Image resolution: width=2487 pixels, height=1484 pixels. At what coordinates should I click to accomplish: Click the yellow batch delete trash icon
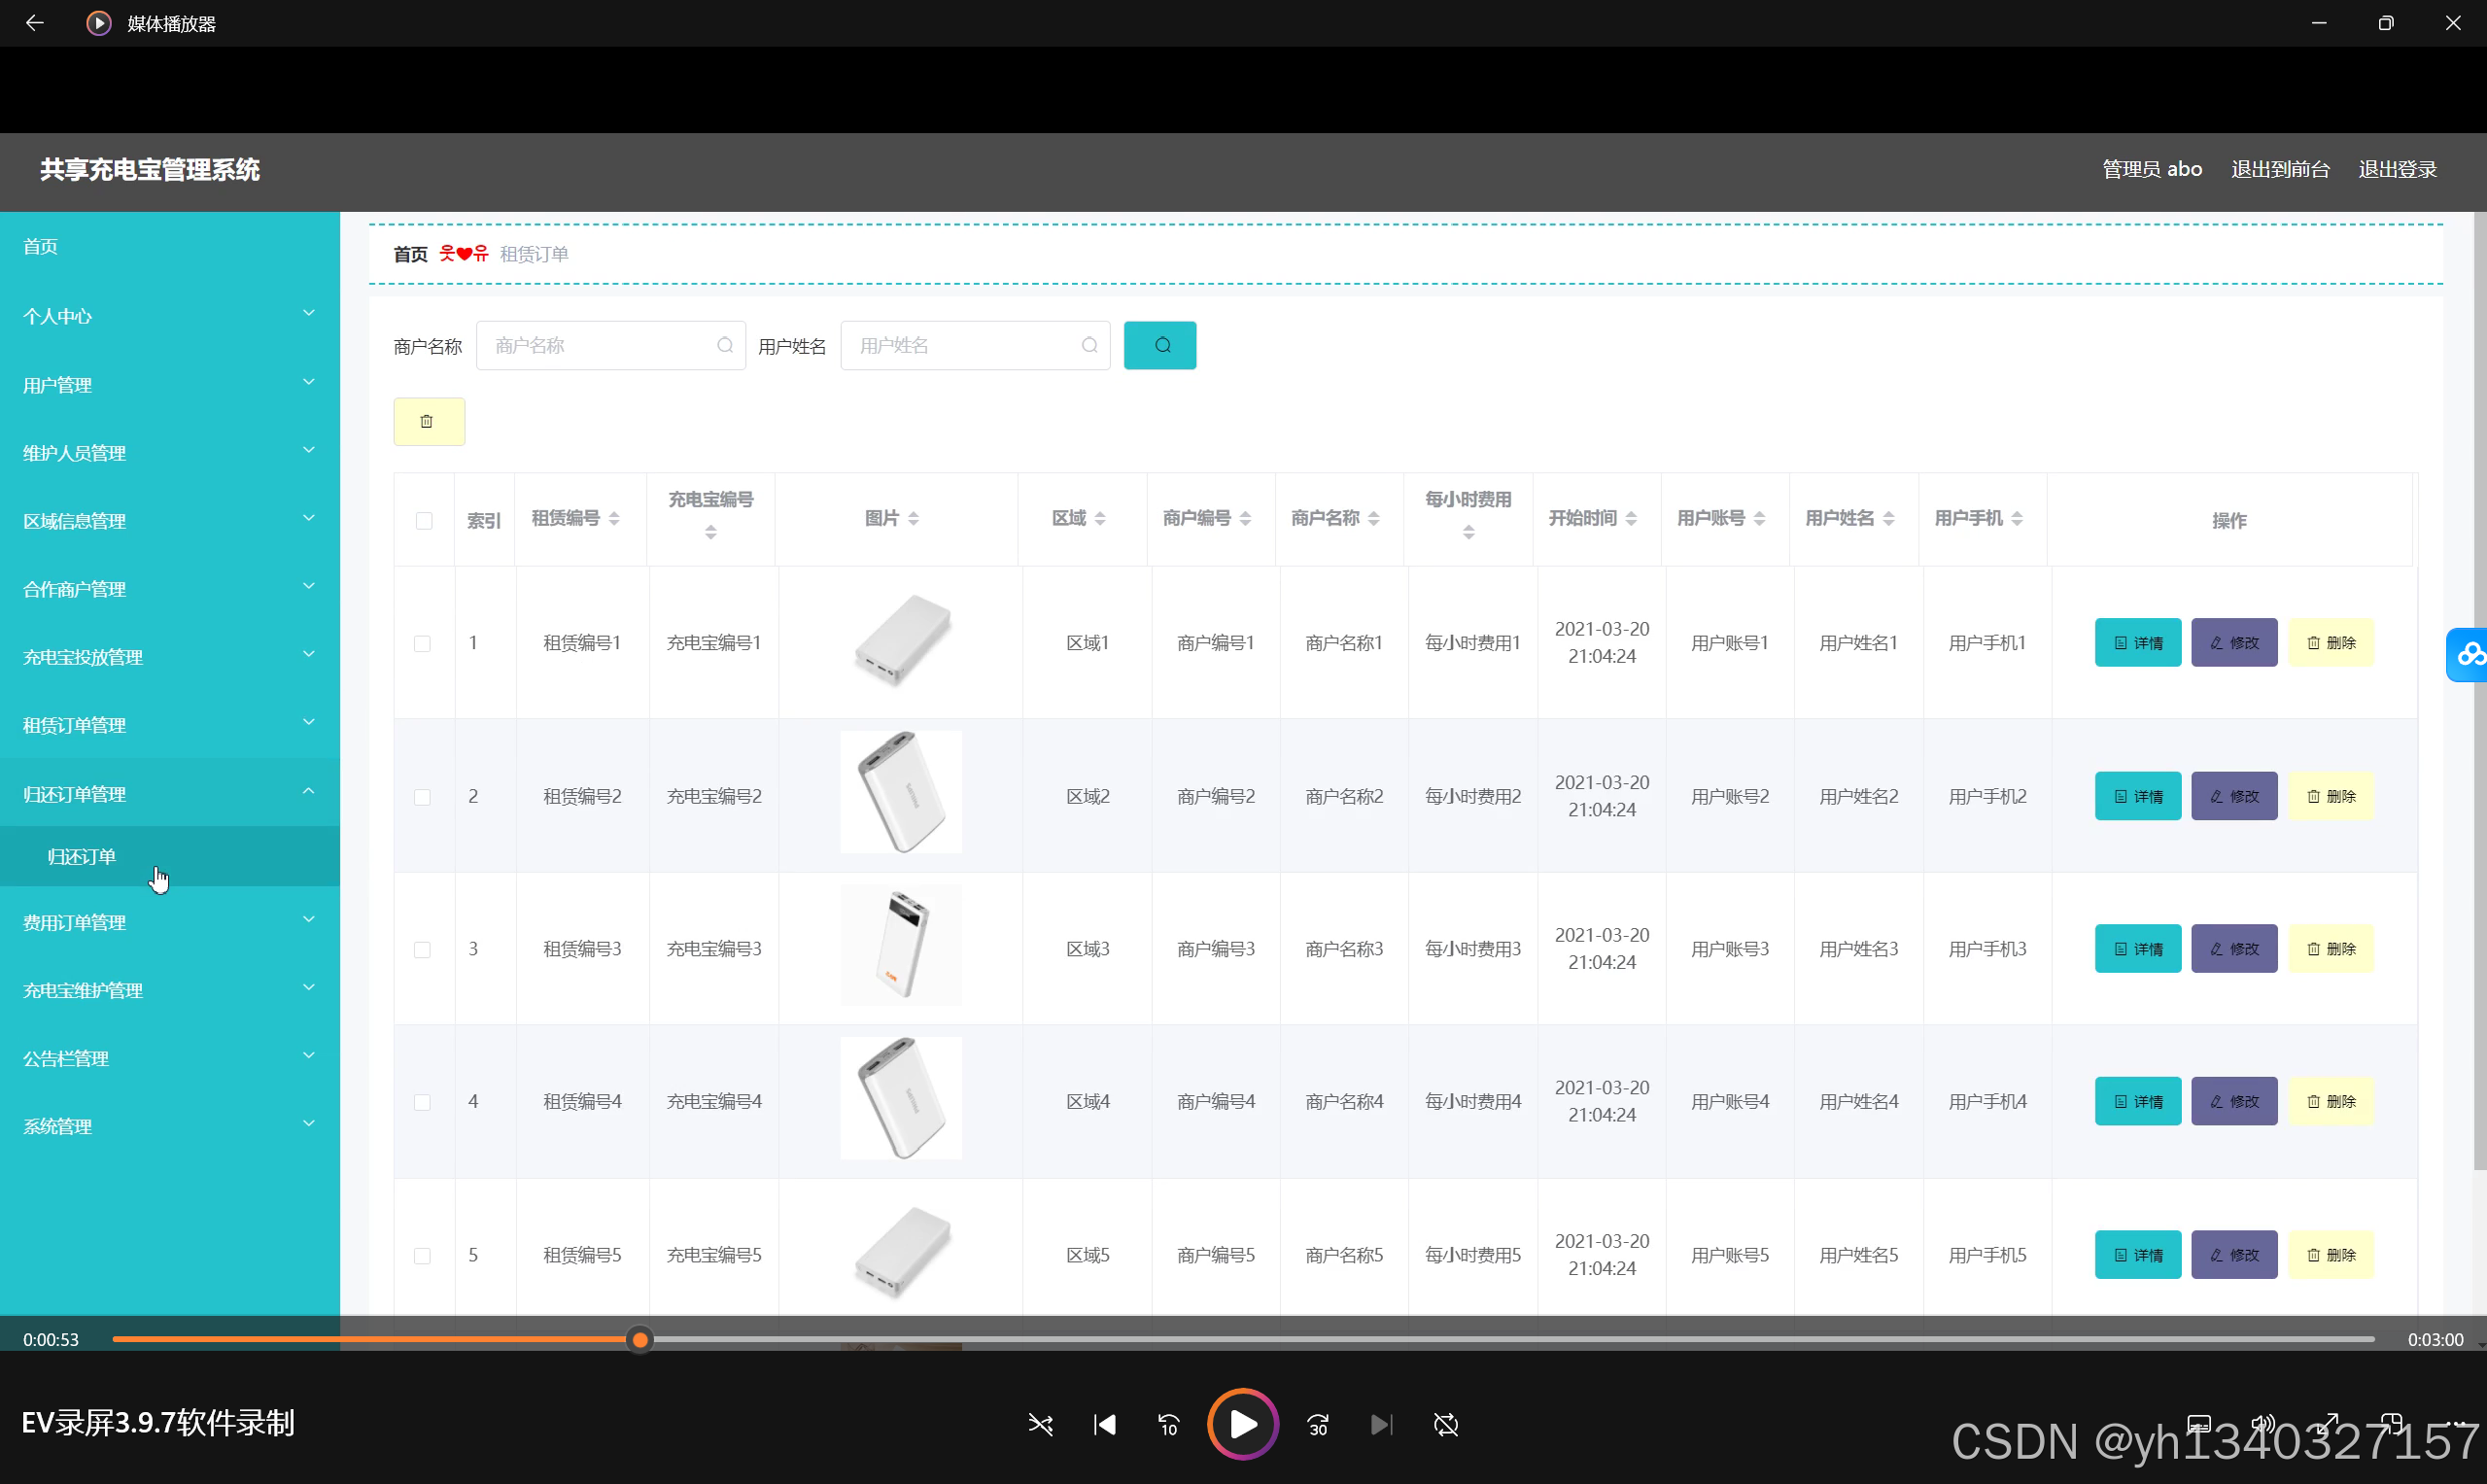click(x=428, y=421)
